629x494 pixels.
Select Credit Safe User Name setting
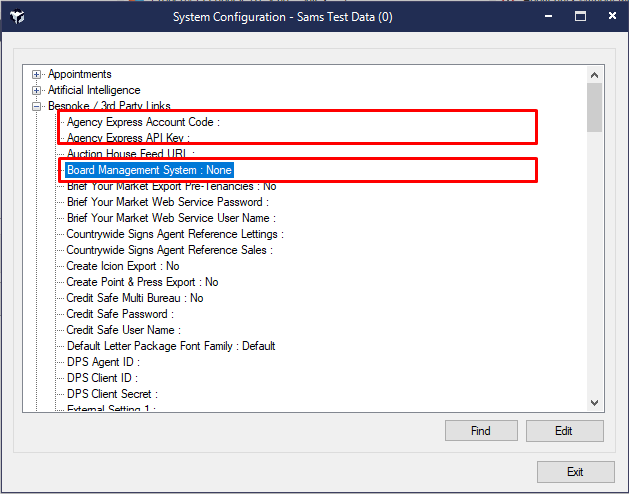[124, 330]
